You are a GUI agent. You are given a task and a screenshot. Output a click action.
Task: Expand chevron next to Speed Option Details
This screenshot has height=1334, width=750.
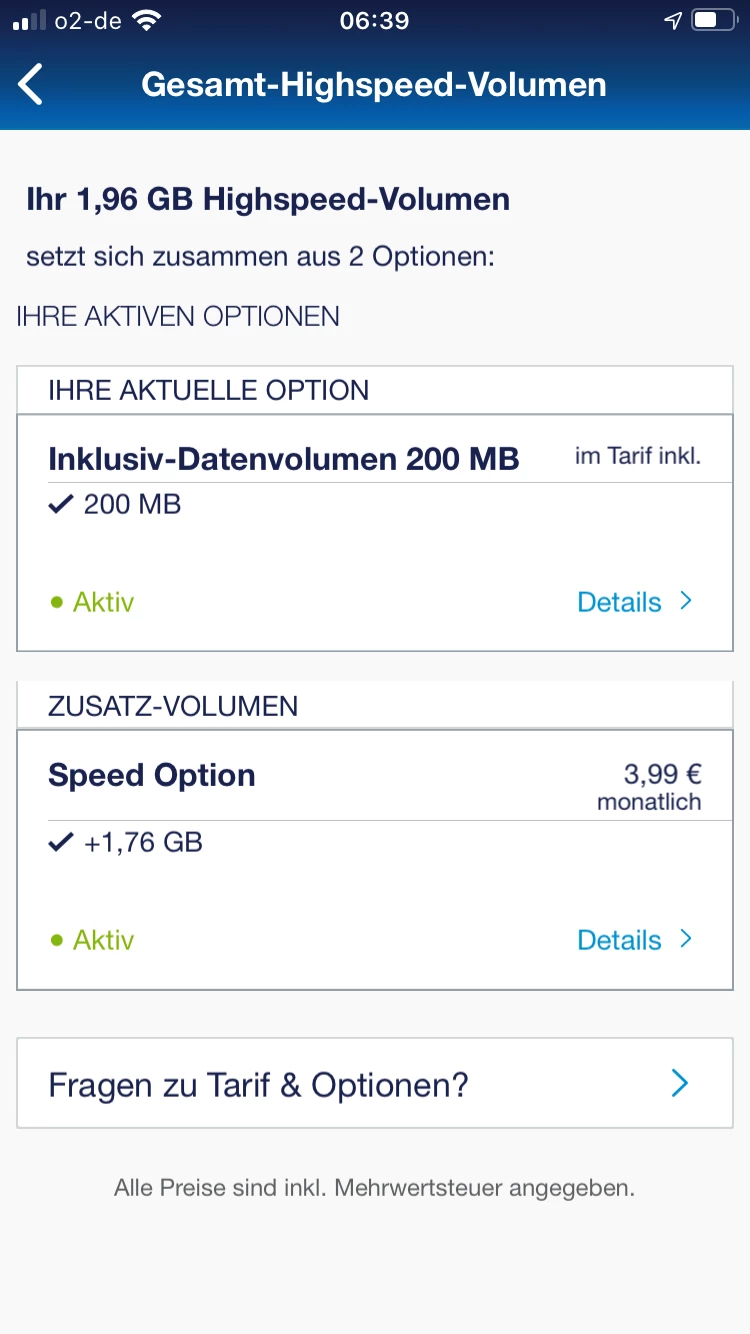pyautogui.click(x=686, y=939)
